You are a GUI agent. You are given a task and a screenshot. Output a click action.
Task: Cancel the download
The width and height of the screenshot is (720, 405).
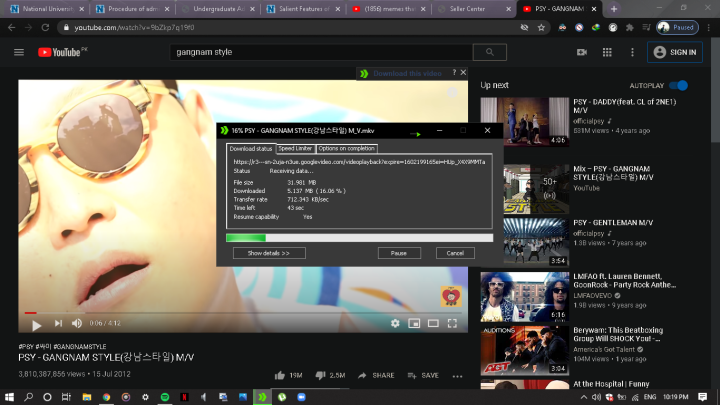tap(455, 253)
